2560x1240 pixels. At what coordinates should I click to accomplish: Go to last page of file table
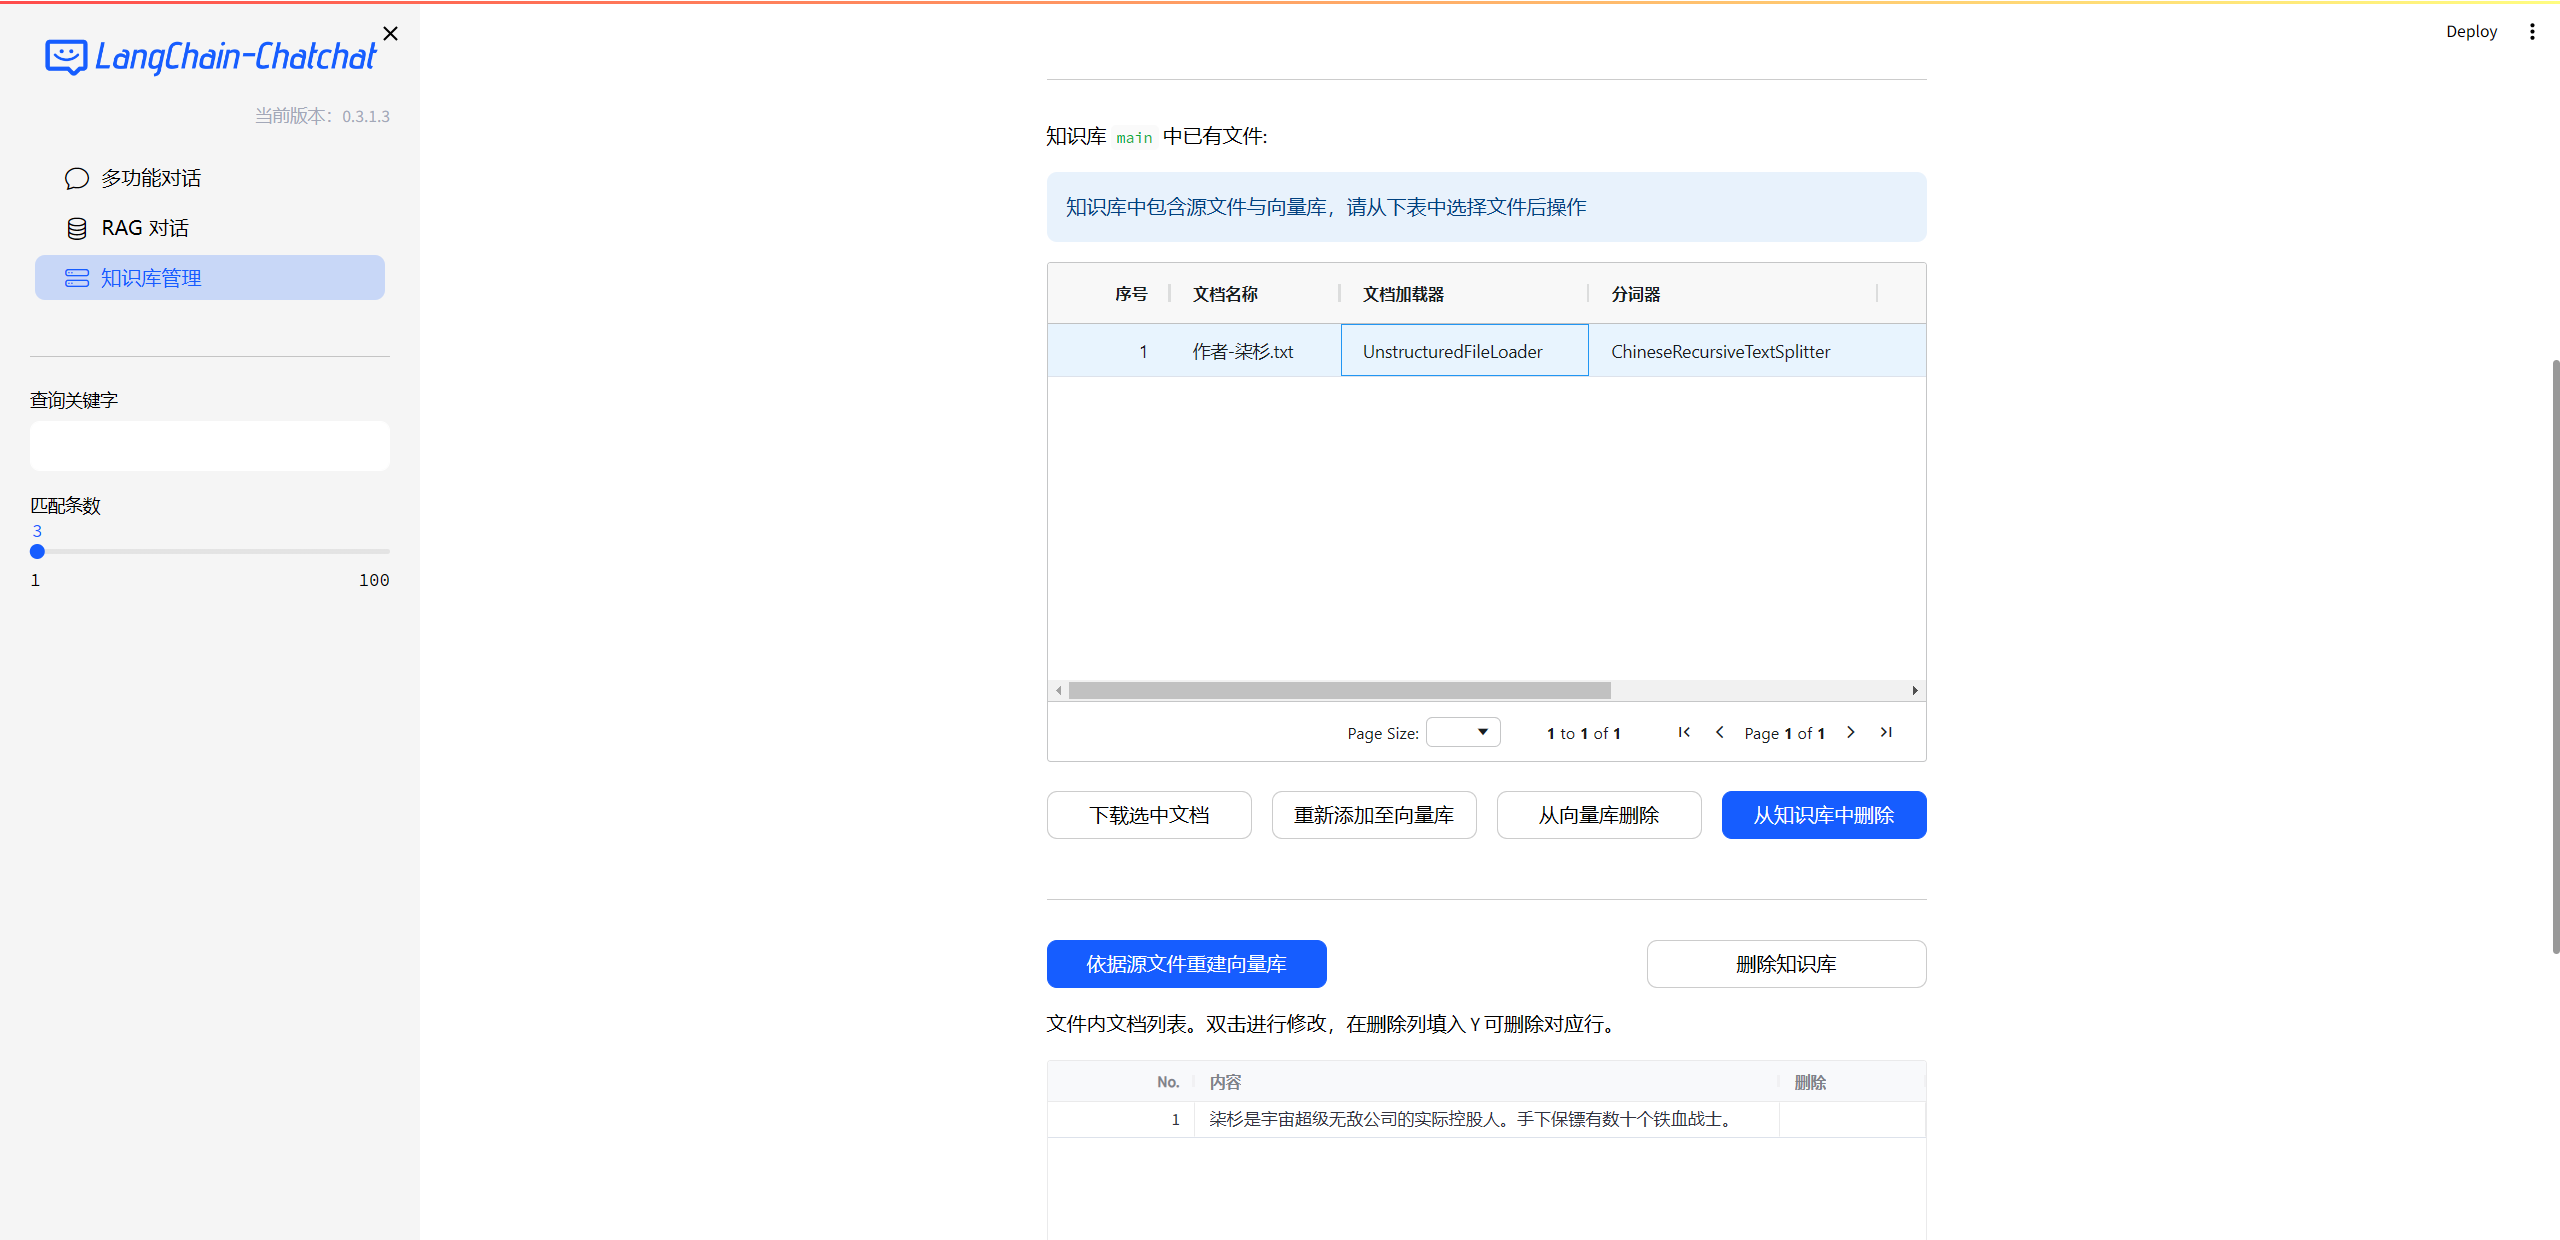point(1886,733)
